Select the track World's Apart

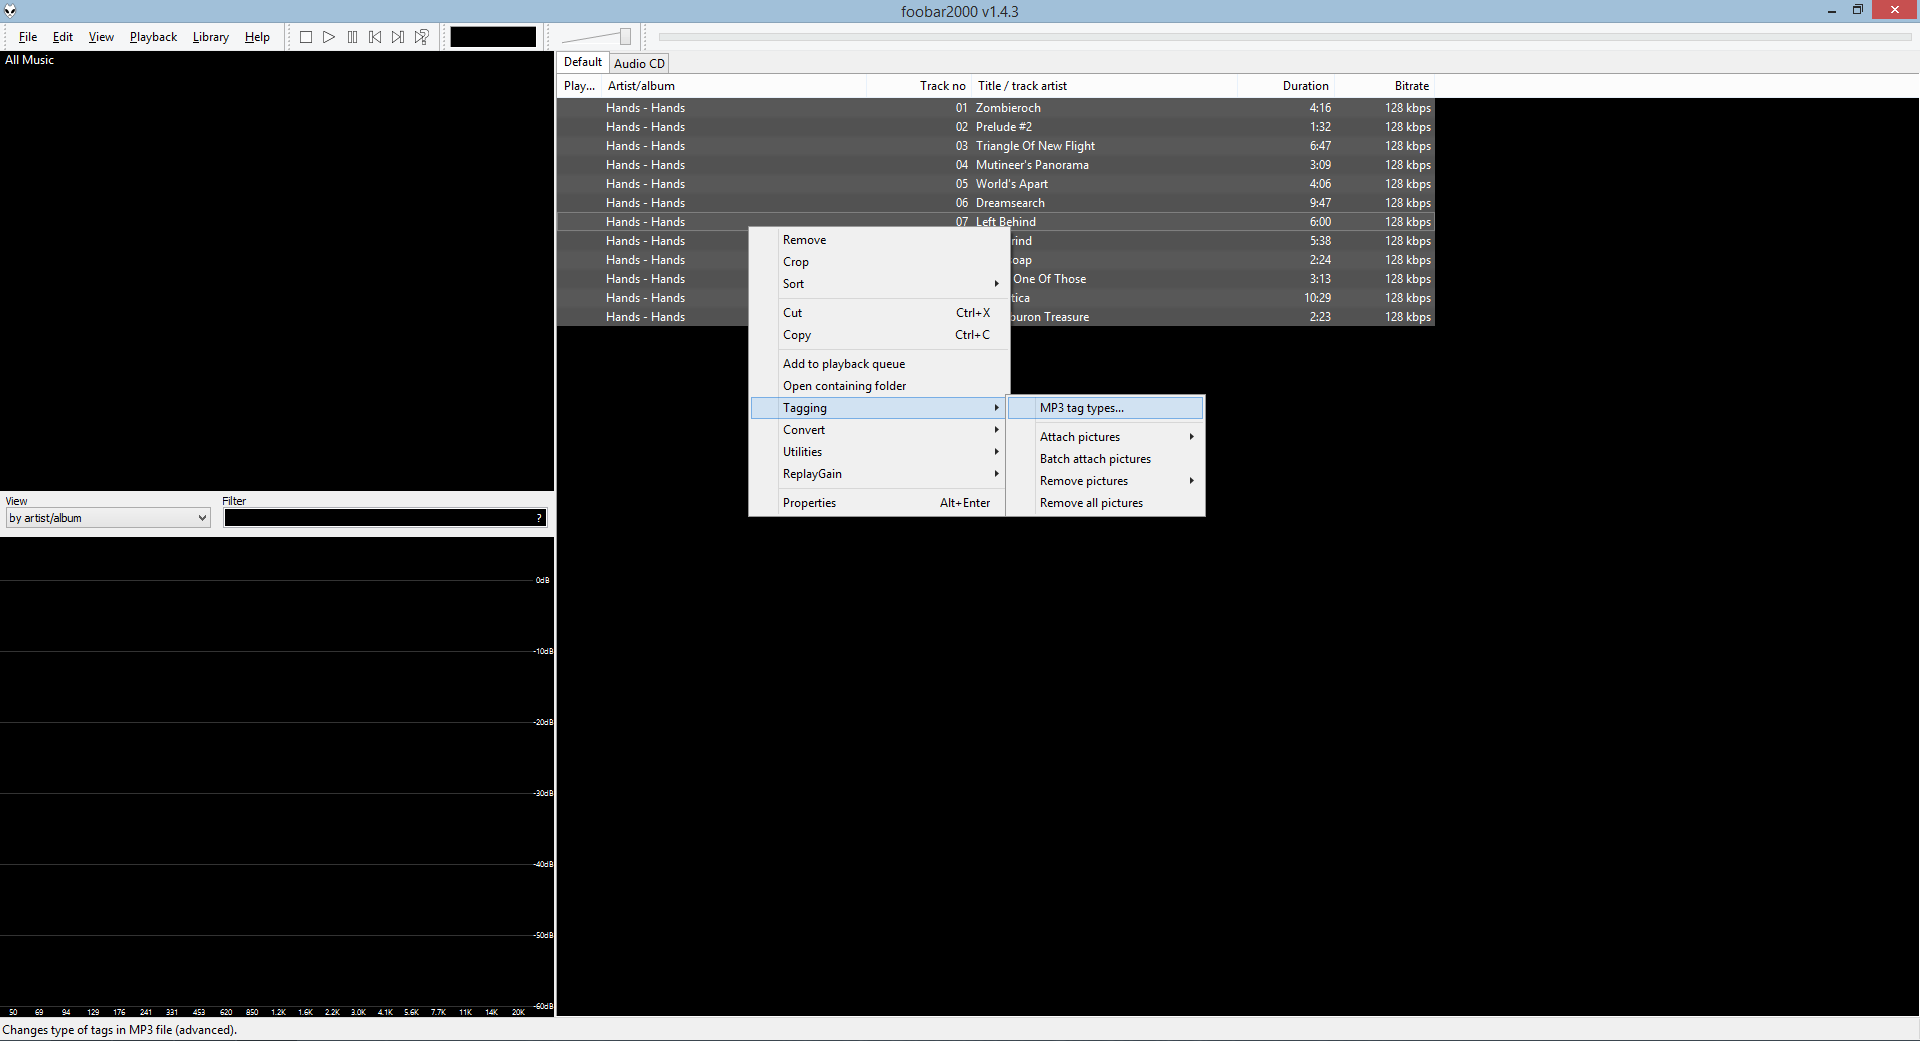[x=995, y=184]
